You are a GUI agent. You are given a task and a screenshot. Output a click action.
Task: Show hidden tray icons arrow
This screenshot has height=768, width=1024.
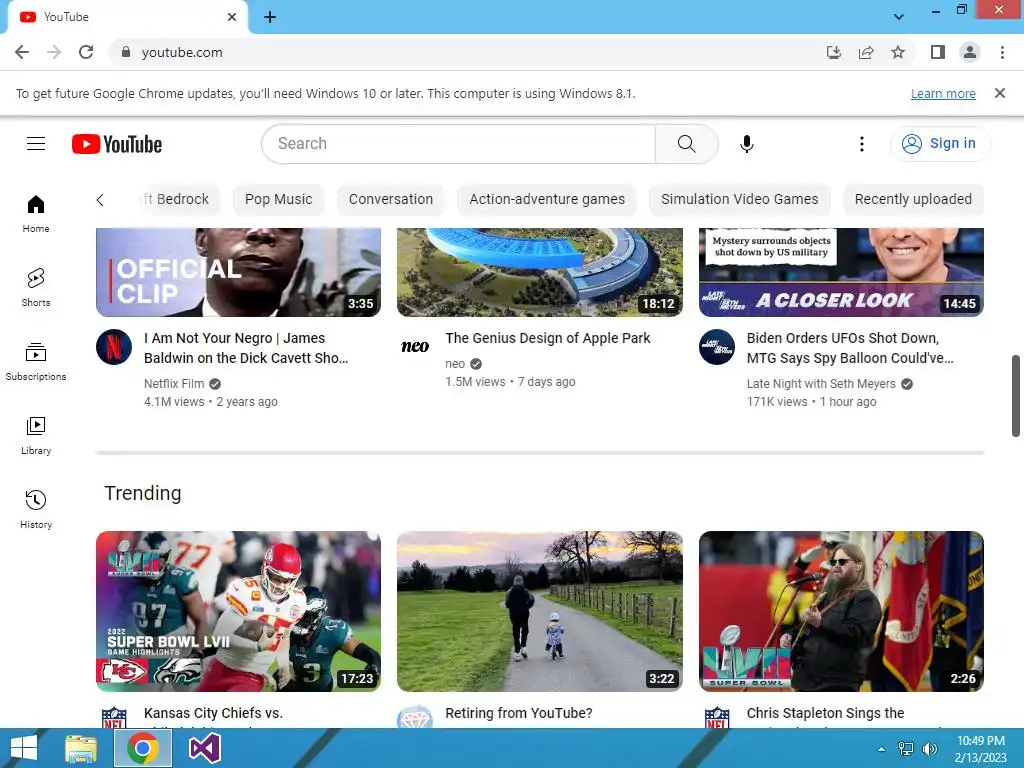click(x=881, y=748)
